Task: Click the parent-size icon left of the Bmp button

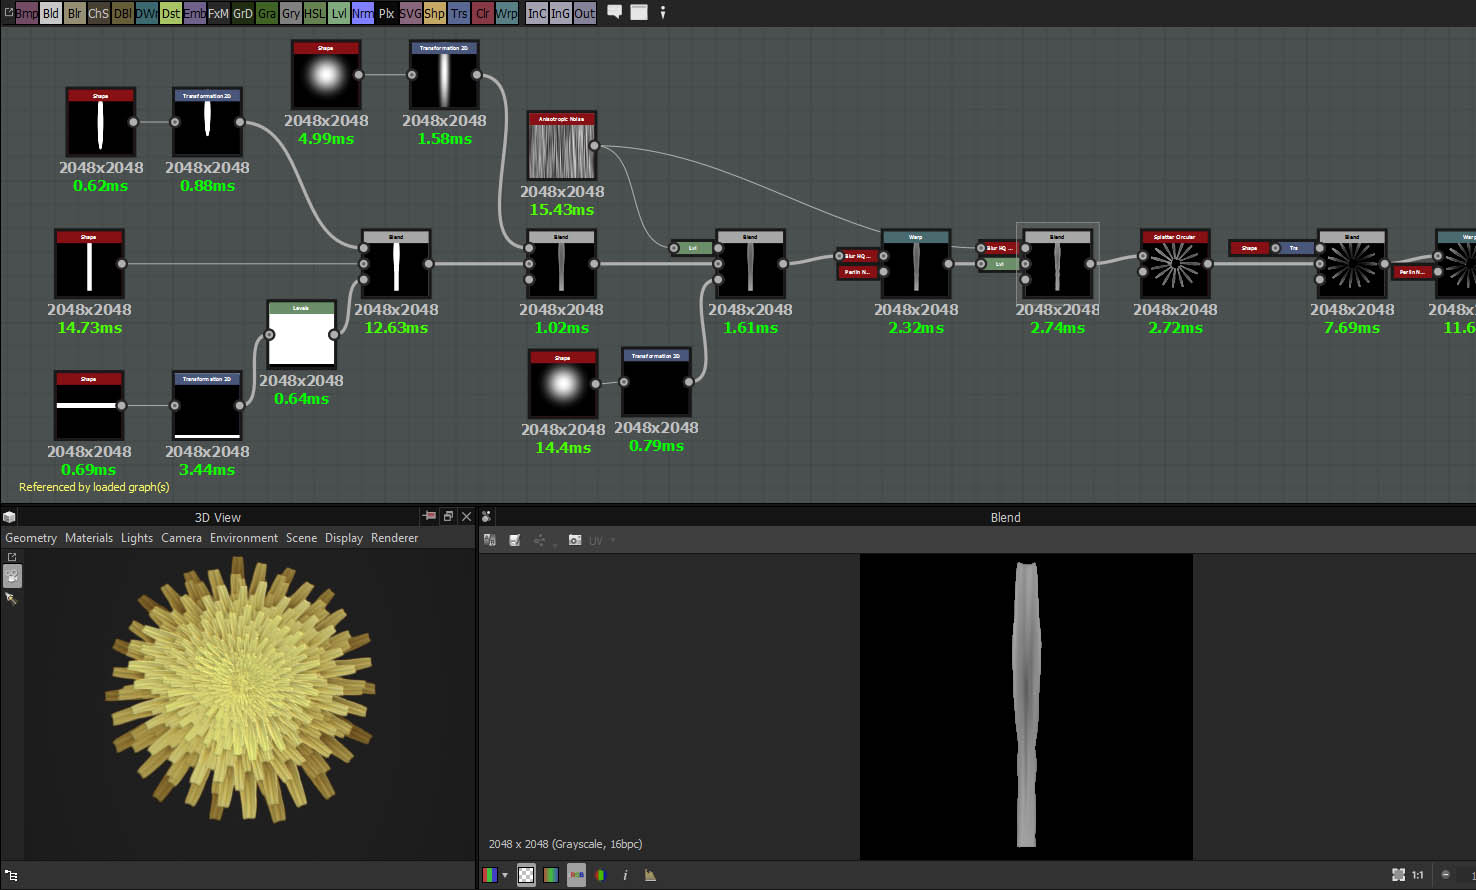Action: [8, 13]
